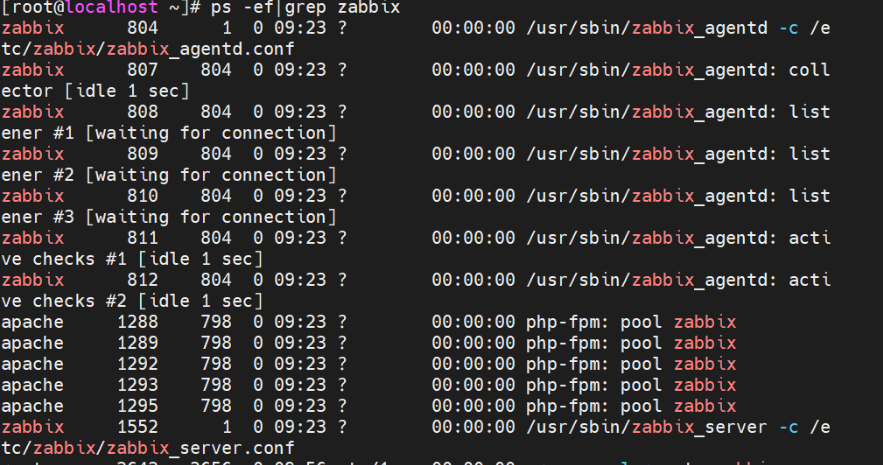
Task: Click the "ve checks #2 [idle 1 sec]" line
Action: pyautogui.click(x=132, y=301)
